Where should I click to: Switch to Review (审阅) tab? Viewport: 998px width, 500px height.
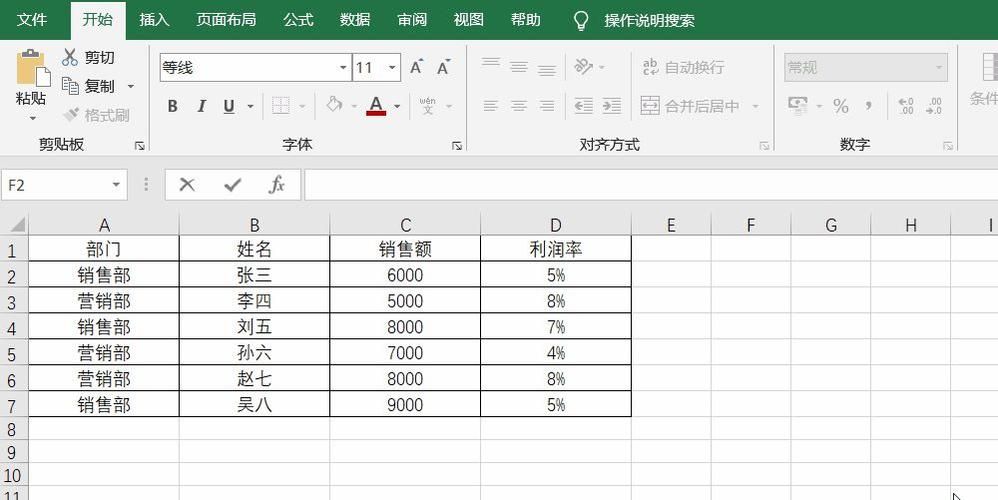[412, 20]
